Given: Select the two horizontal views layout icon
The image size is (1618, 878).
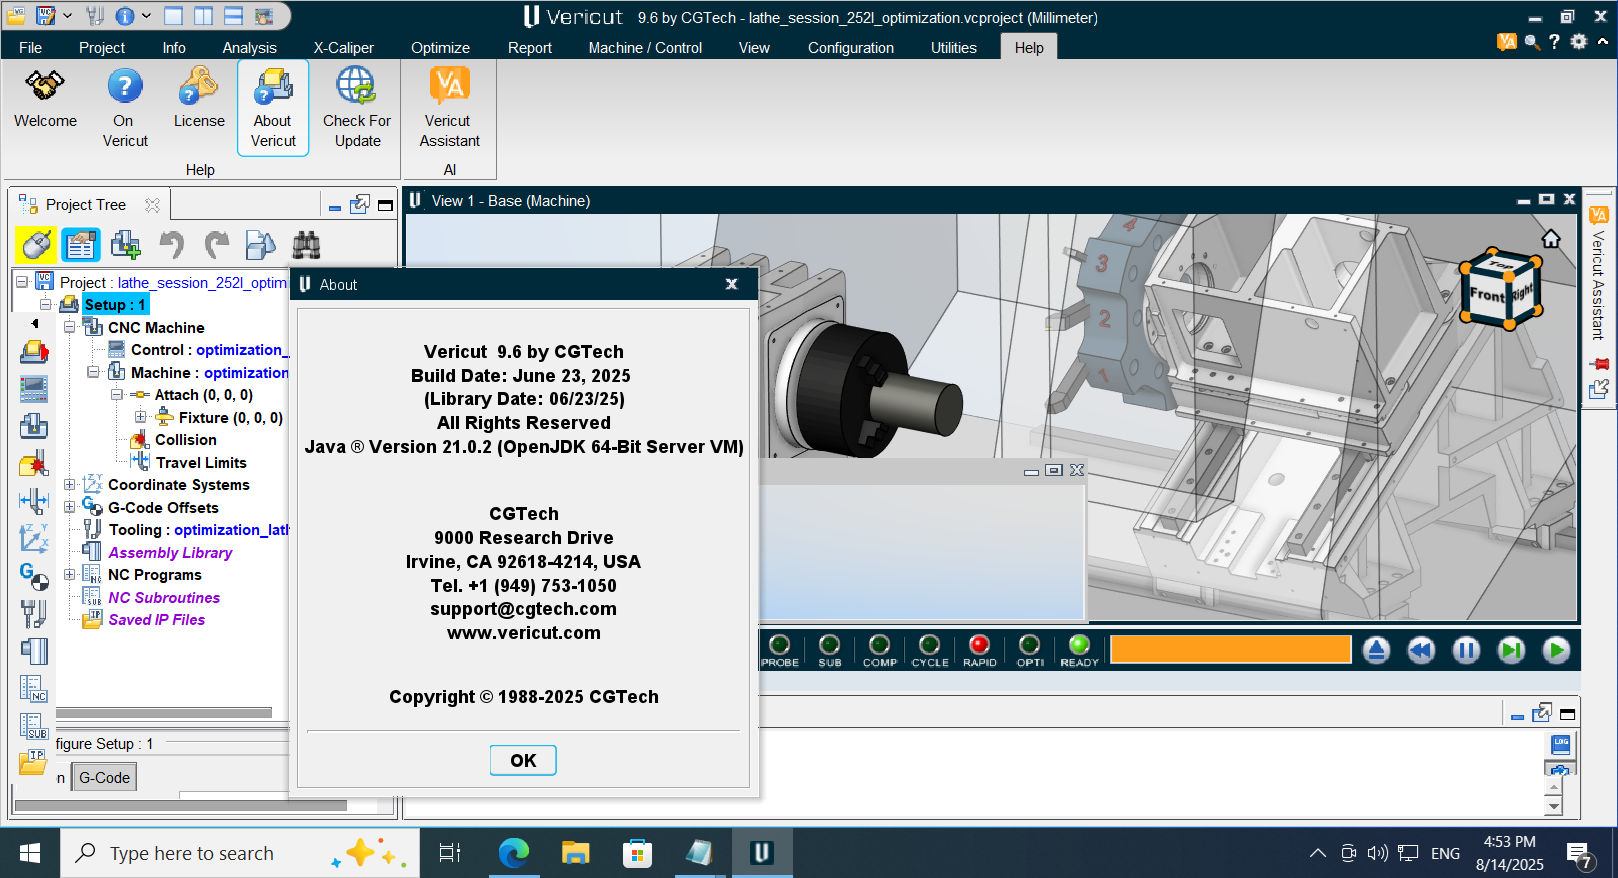Looking at the screenshot, I should [233, 16].
